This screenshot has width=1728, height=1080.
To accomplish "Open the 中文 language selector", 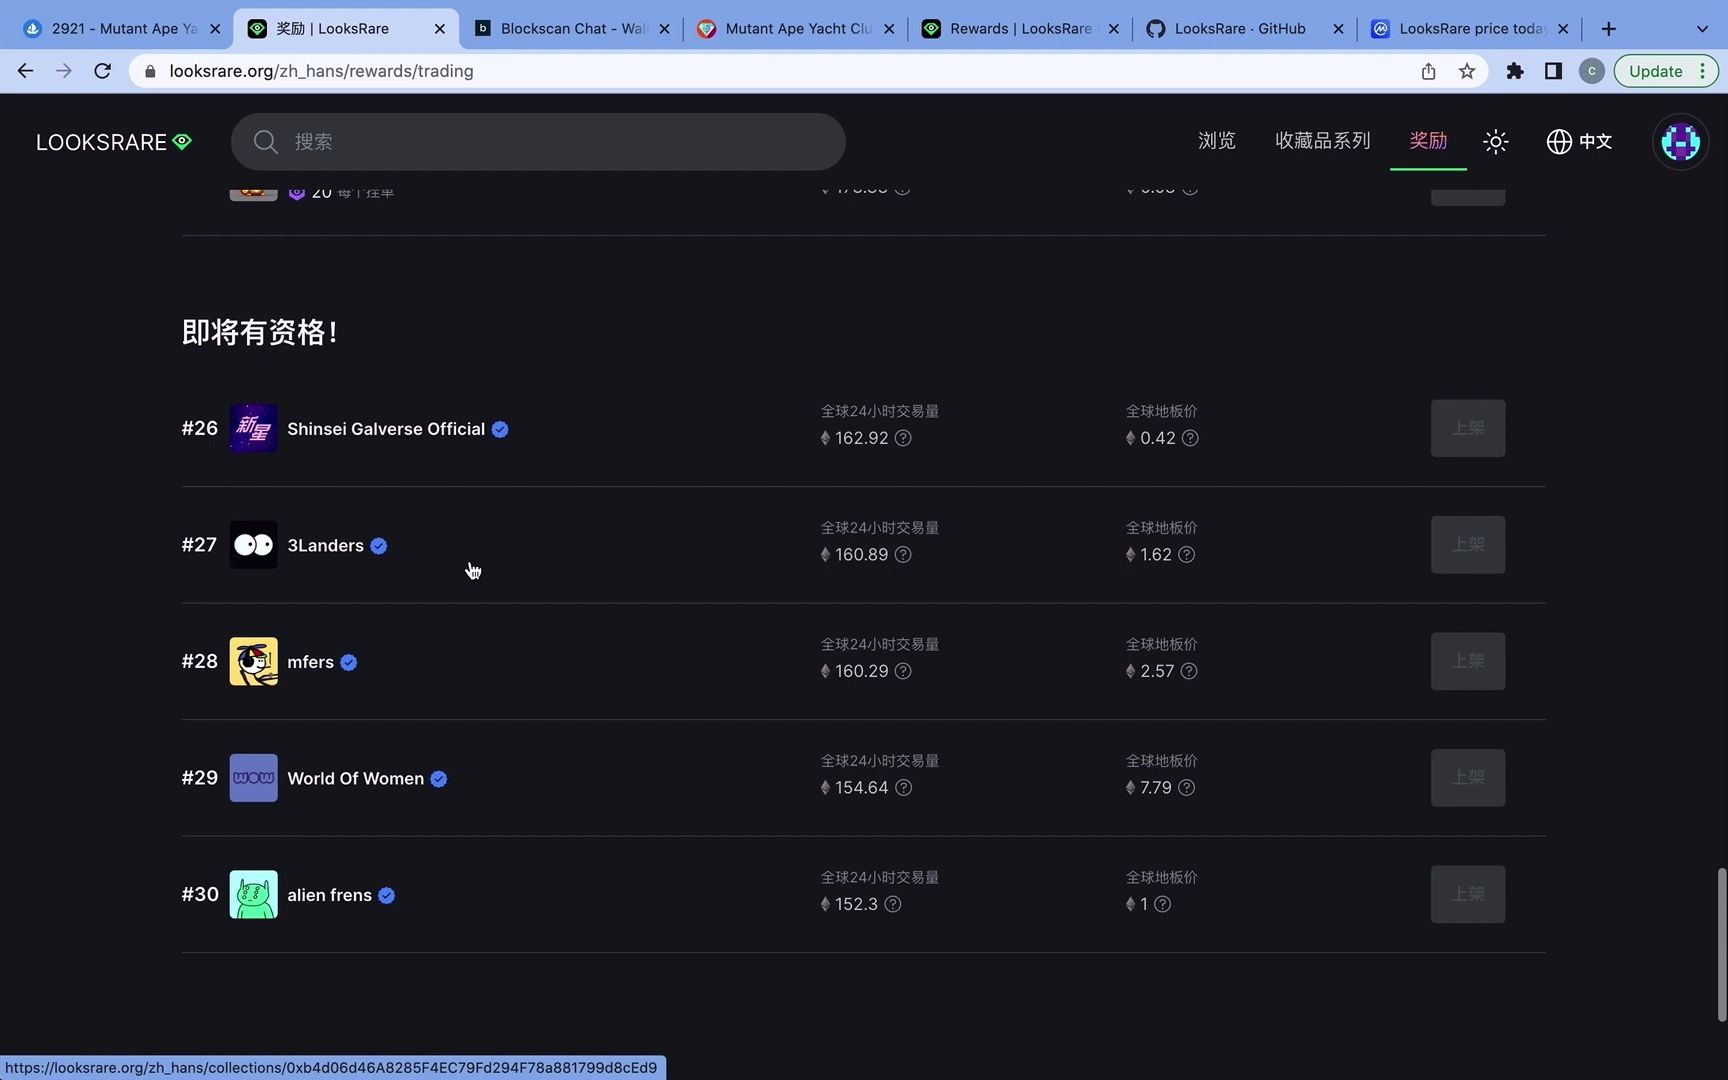I will [x=1579, y=142].
